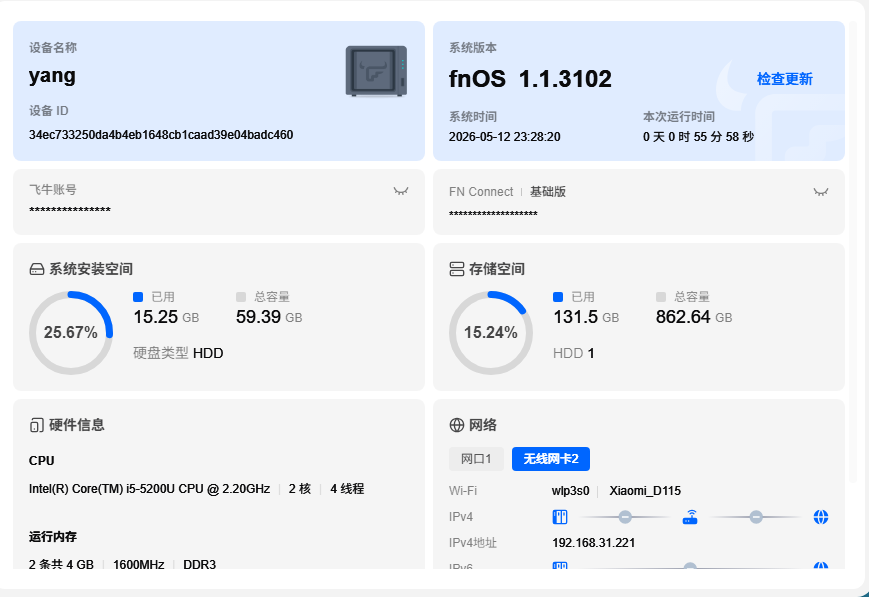Select the 无线网卡2 tab
The height and width of the screenshot is (597, 869).
click(x=551, y=459)
